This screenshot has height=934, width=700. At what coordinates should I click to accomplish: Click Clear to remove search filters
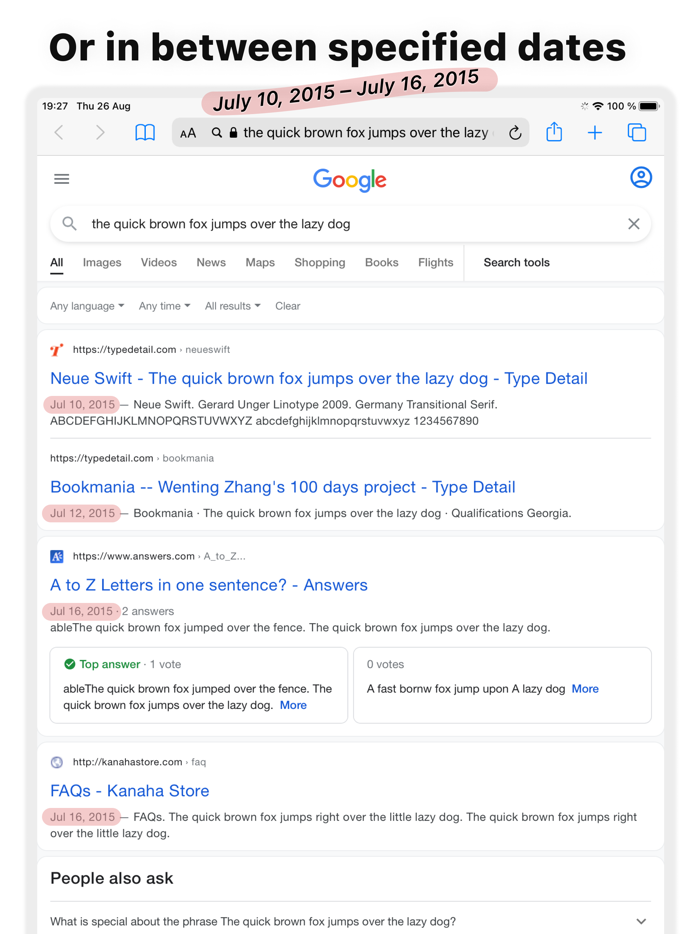[287, 306]
